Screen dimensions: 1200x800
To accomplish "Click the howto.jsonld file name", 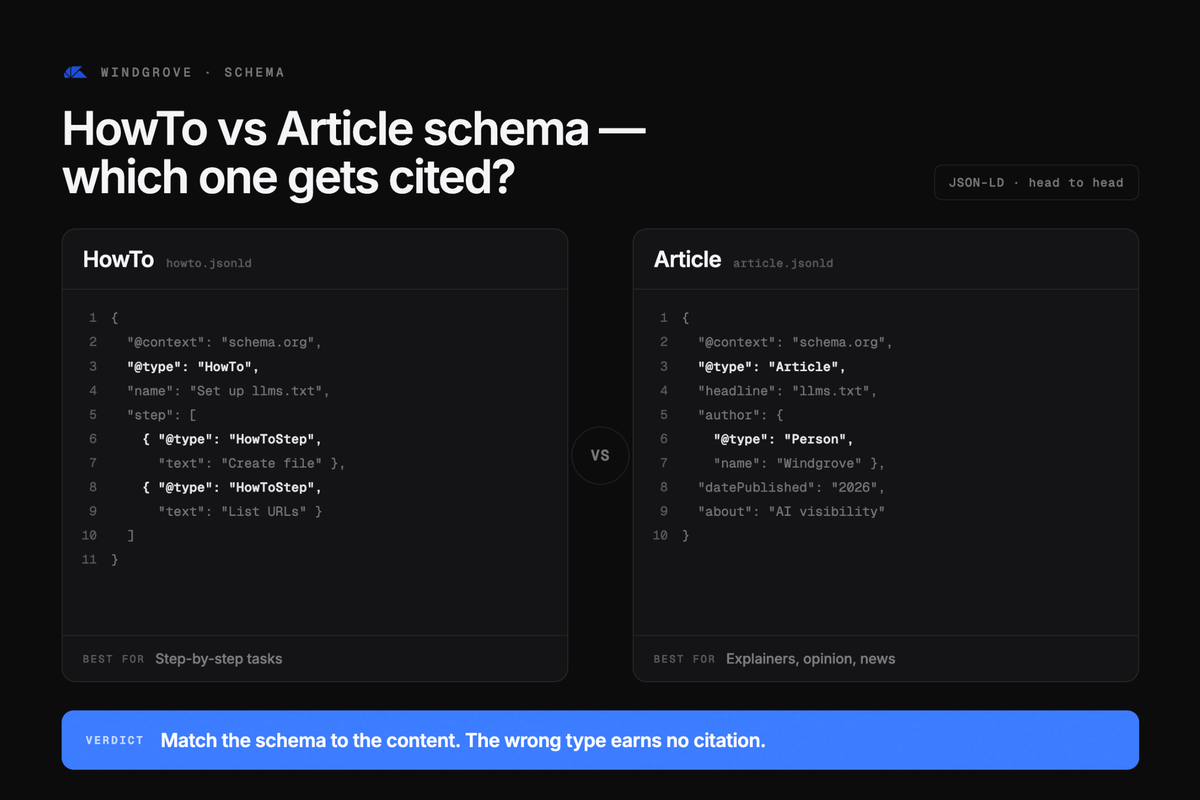I will coord(209,263).
